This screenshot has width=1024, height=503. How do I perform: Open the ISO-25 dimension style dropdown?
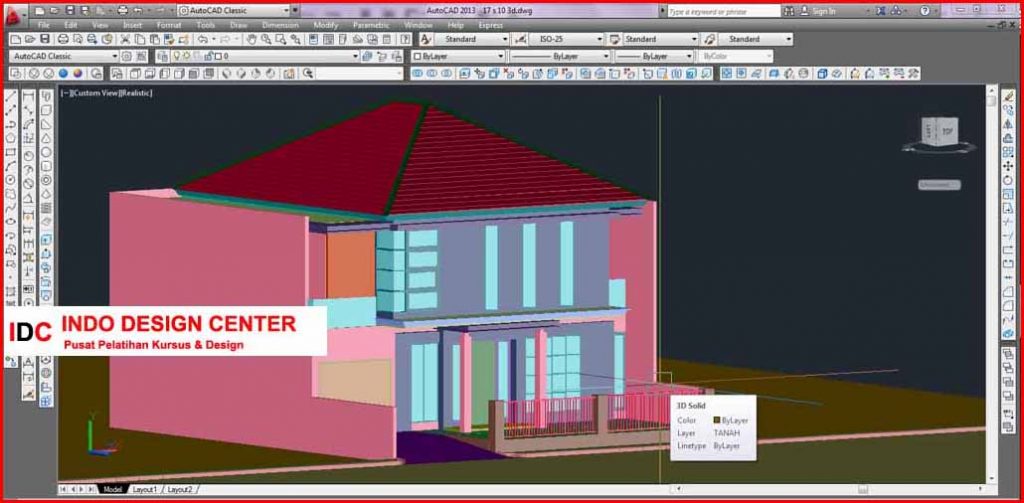pyautogui.click(x=569, y=39)
